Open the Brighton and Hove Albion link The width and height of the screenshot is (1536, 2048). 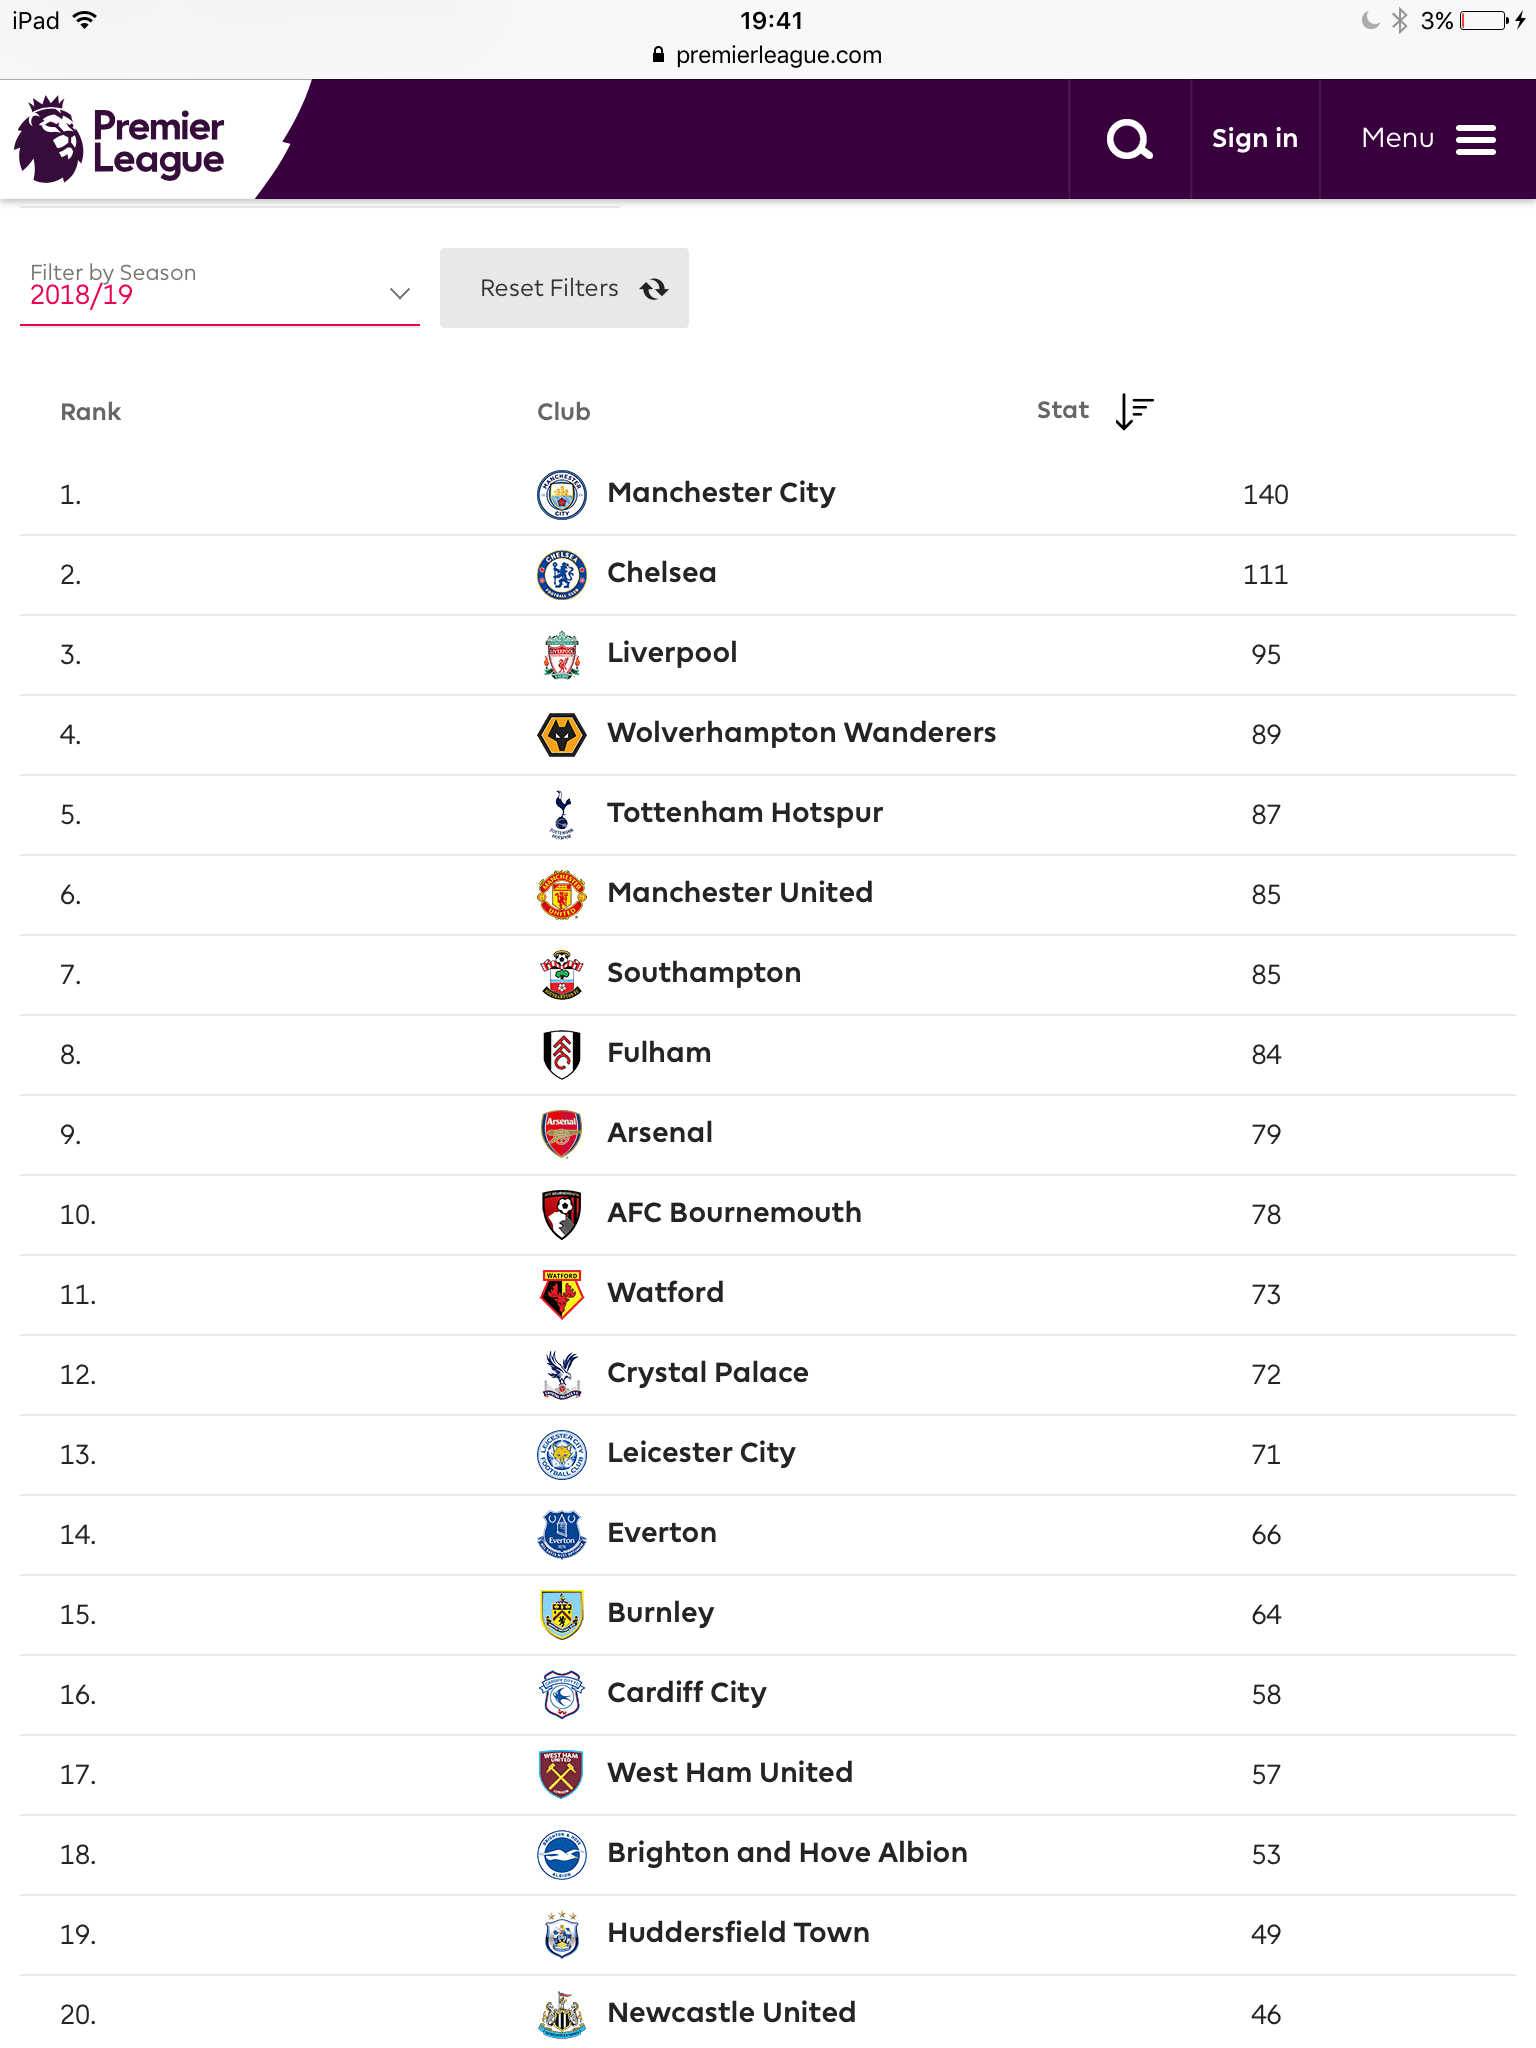click(787, 1852)
